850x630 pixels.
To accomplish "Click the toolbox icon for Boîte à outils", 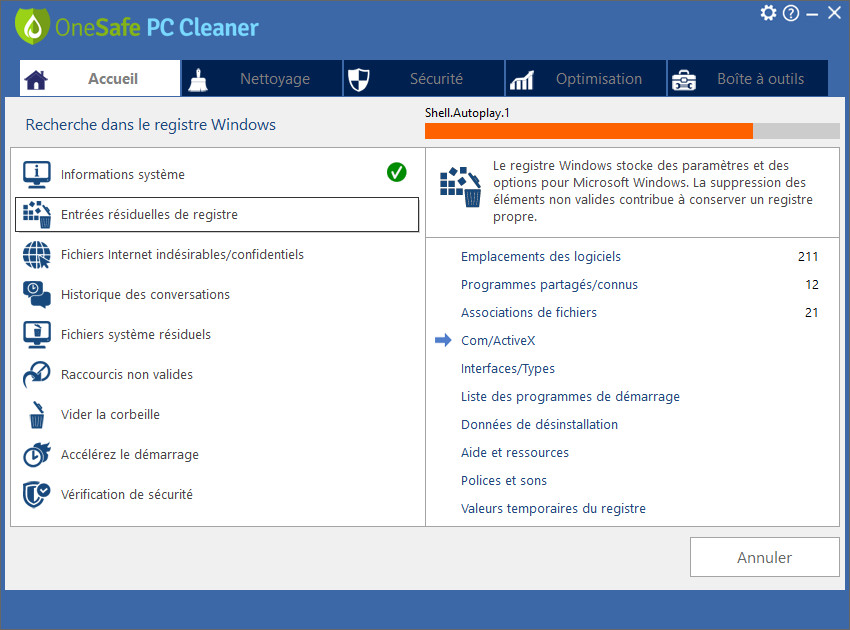I will [x=684, y=80].
